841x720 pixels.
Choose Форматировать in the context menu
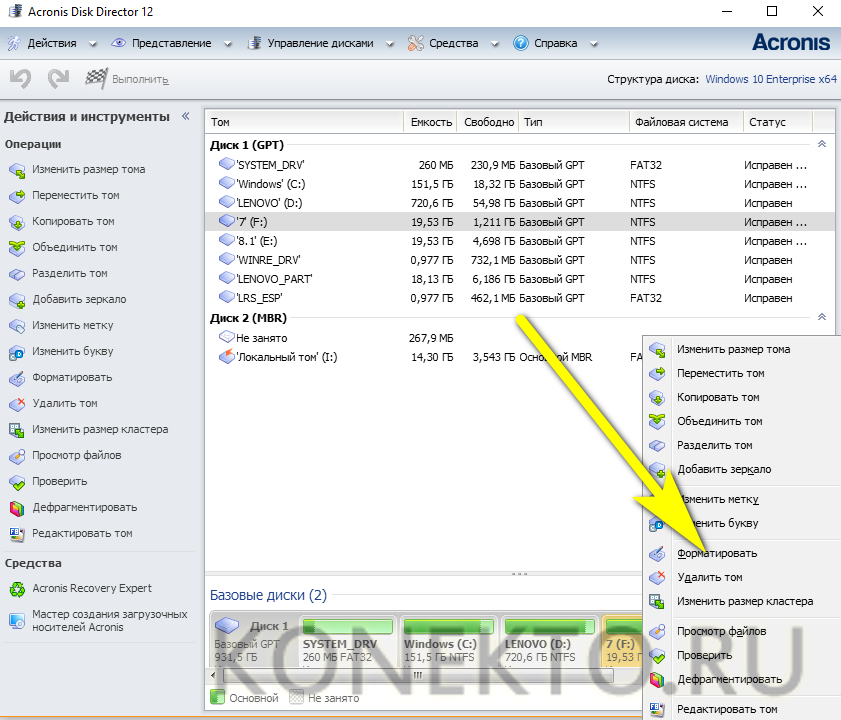[x=716, y=553]
